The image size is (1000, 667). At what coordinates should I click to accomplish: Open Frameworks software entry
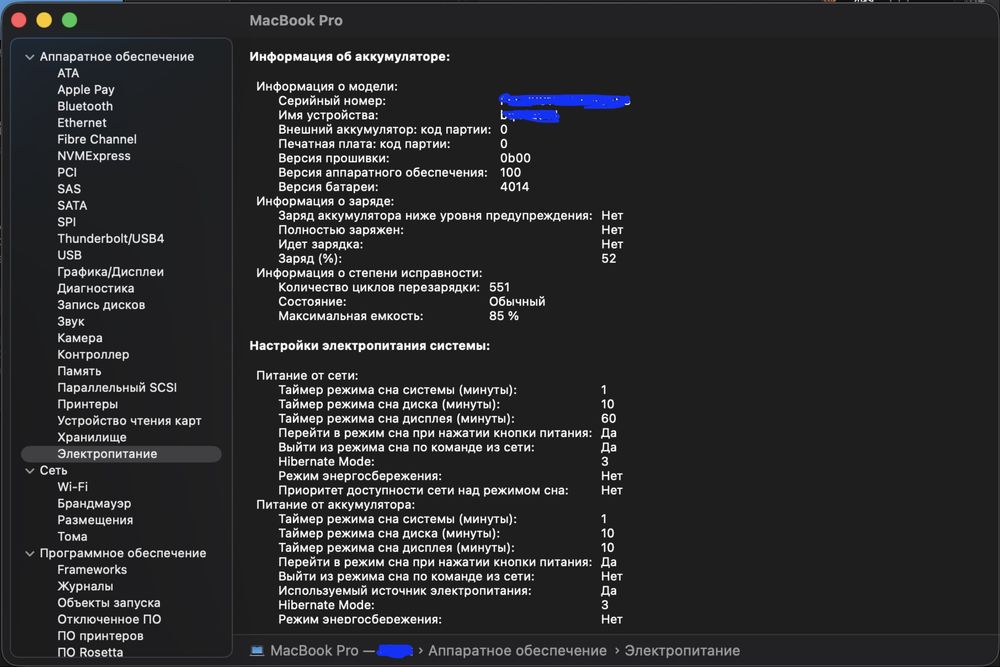(92, 570)
